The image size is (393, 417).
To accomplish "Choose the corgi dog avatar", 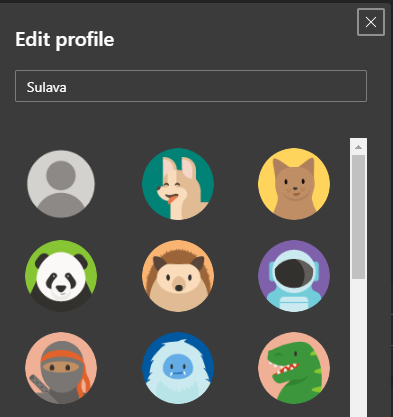I will tap(178, 184).
